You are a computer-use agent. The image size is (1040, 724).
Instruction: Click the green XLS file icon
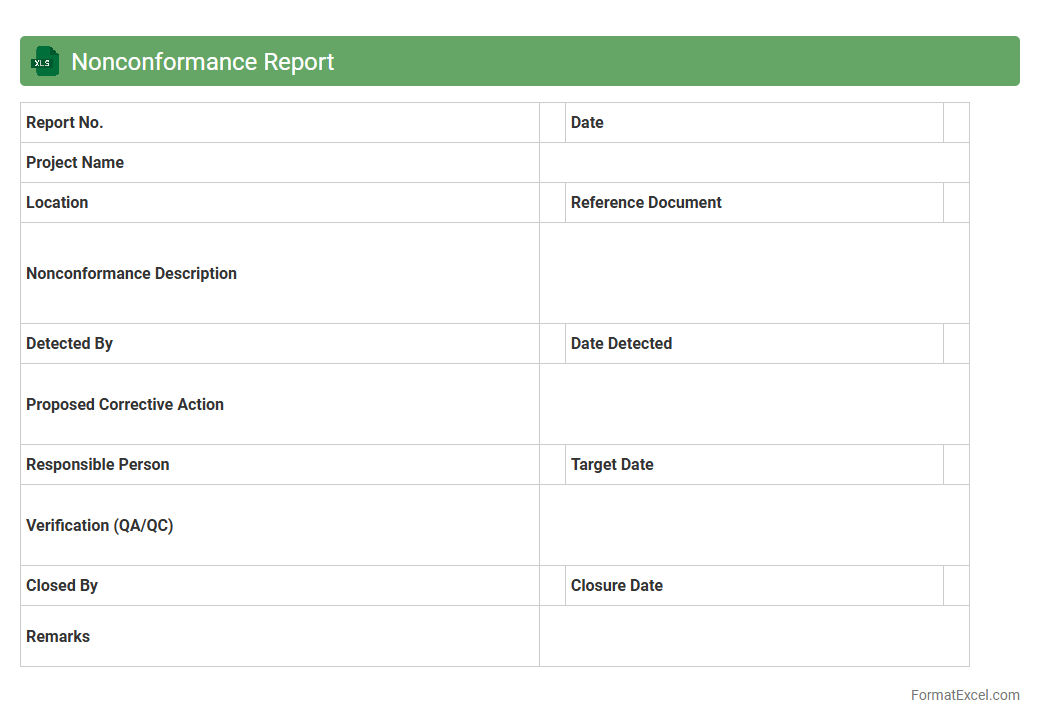click(44, 61)
